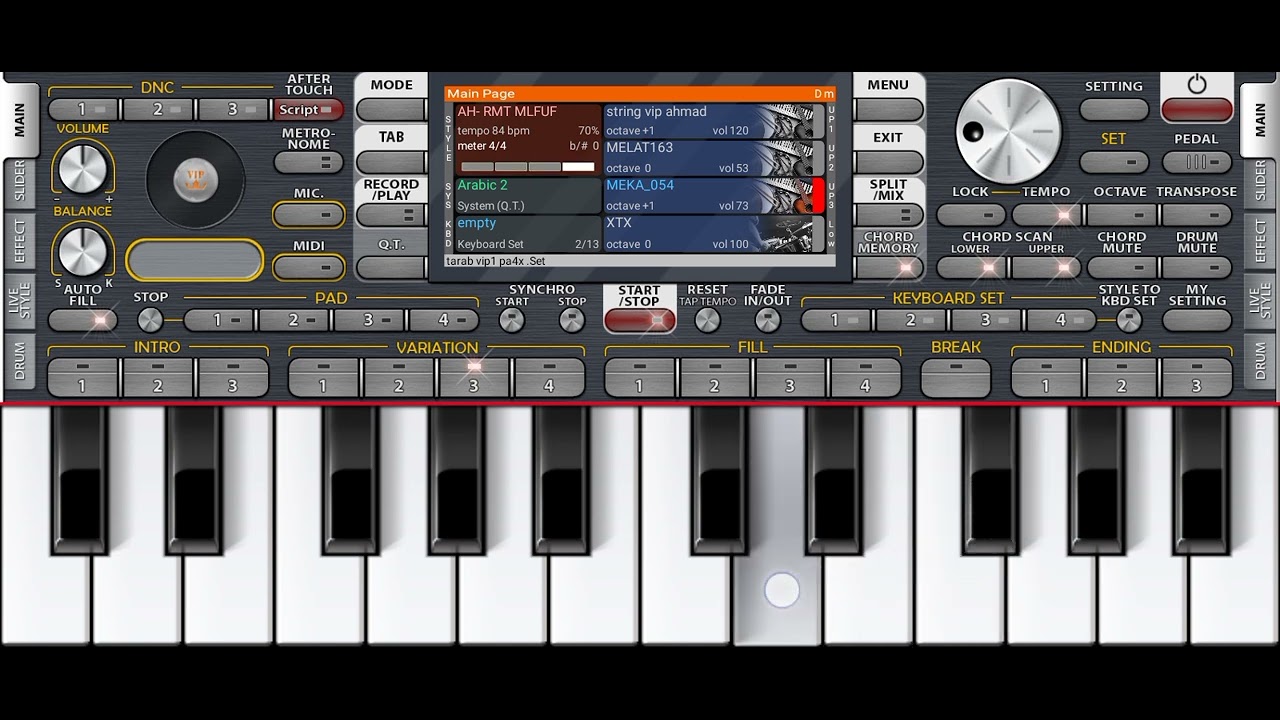This screenshot has height=720, width=1280.
Task: Tap the Reset Tap Tempo knob button
Action: coord(707,320)
